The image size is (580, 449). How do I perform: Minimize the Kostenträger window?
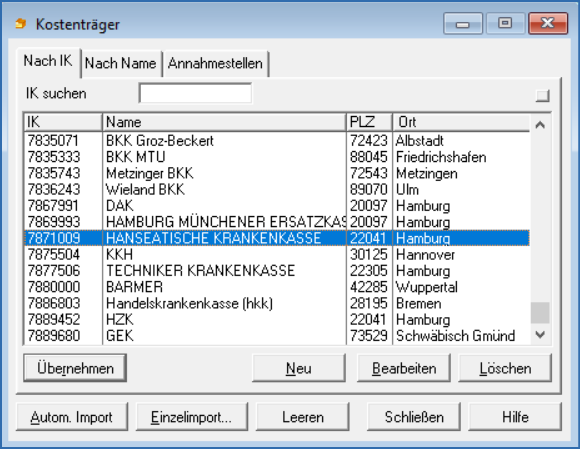(x=463, y=23)
